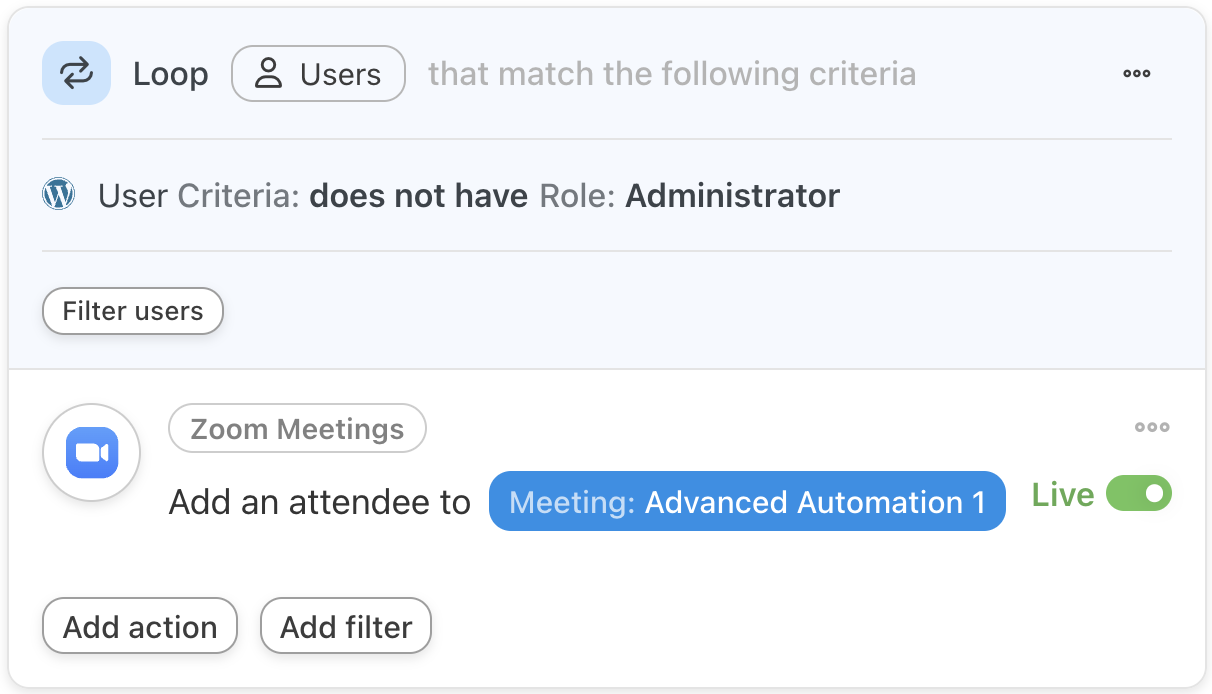Select the "Add an attendee to" action text

pos(319,502)
